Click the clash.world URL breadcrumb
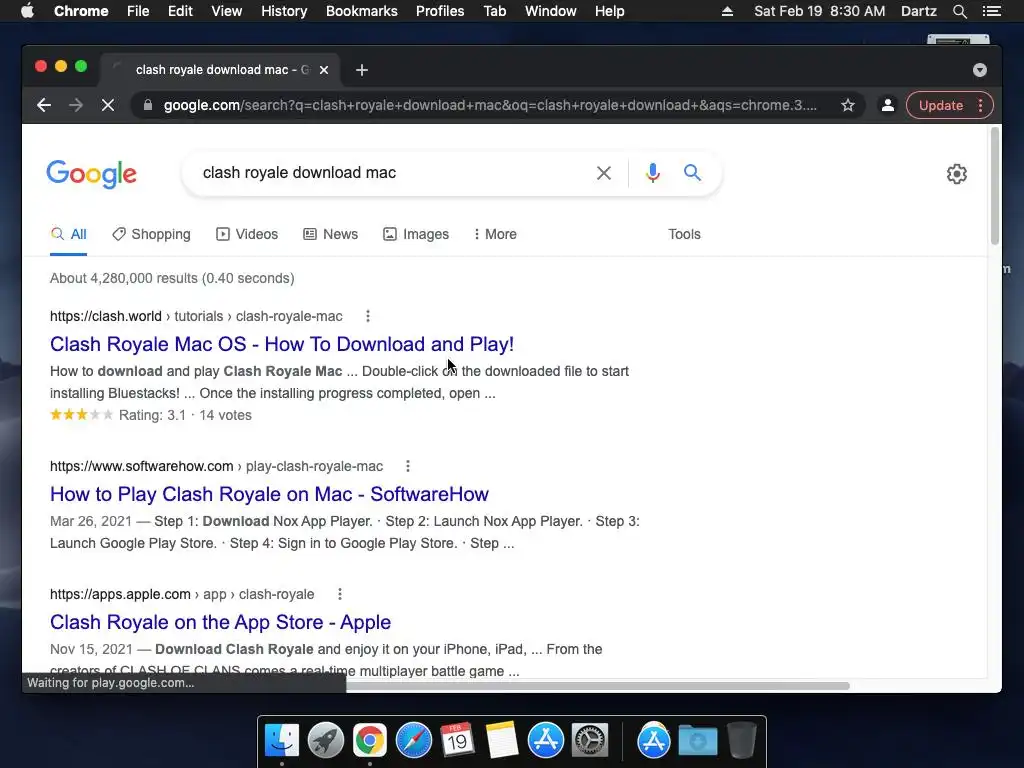1024x768 pixels. 196,316
